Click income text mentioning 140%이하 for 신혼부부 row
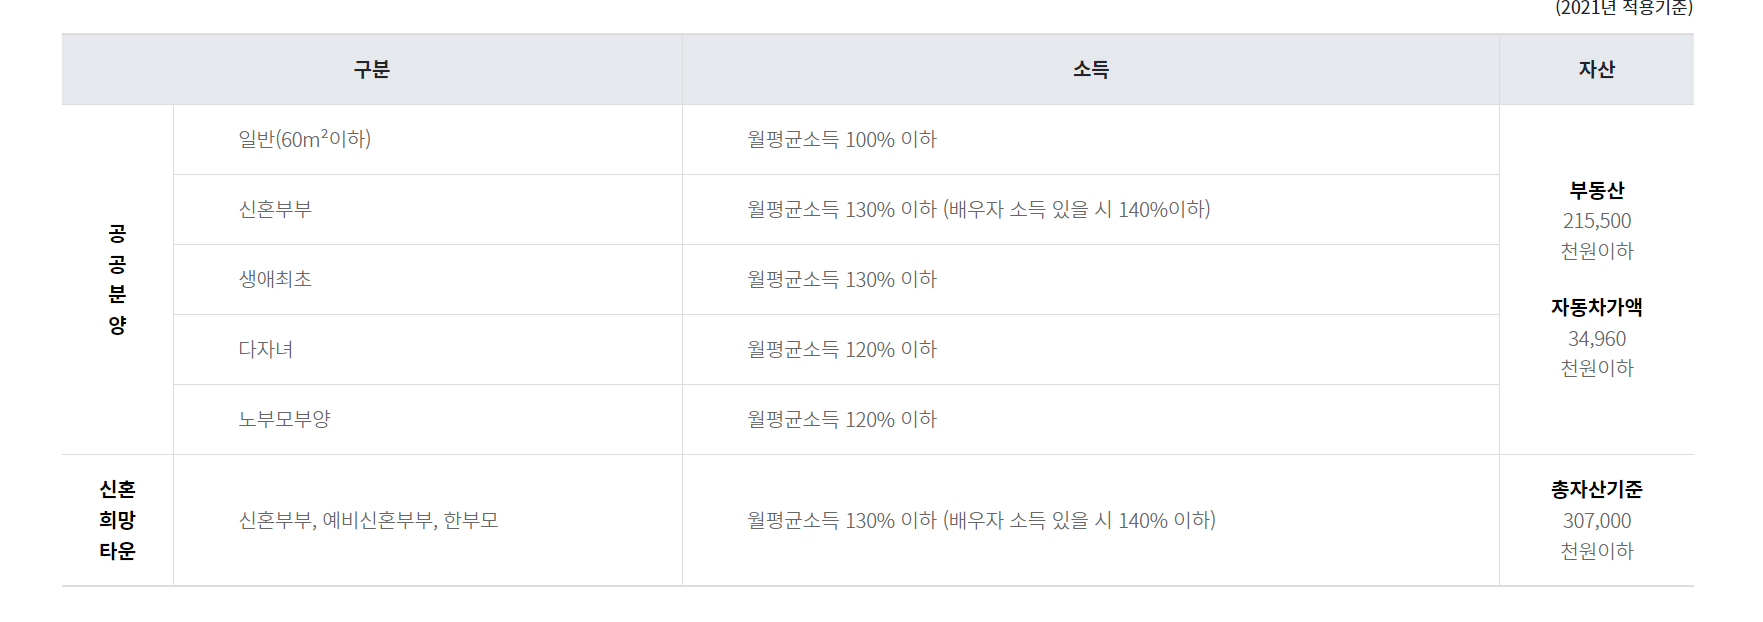Viewport: 1763px width, 622px height. click(x=979, y=209)
